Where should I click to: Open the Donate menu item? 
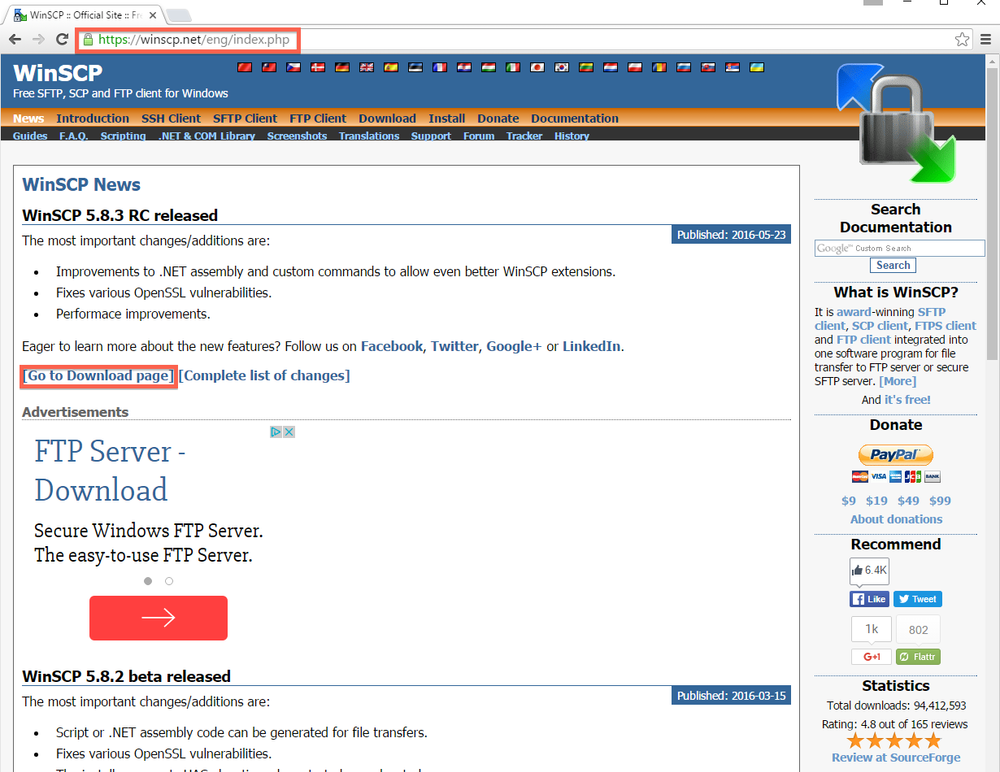tap(498, 119)
